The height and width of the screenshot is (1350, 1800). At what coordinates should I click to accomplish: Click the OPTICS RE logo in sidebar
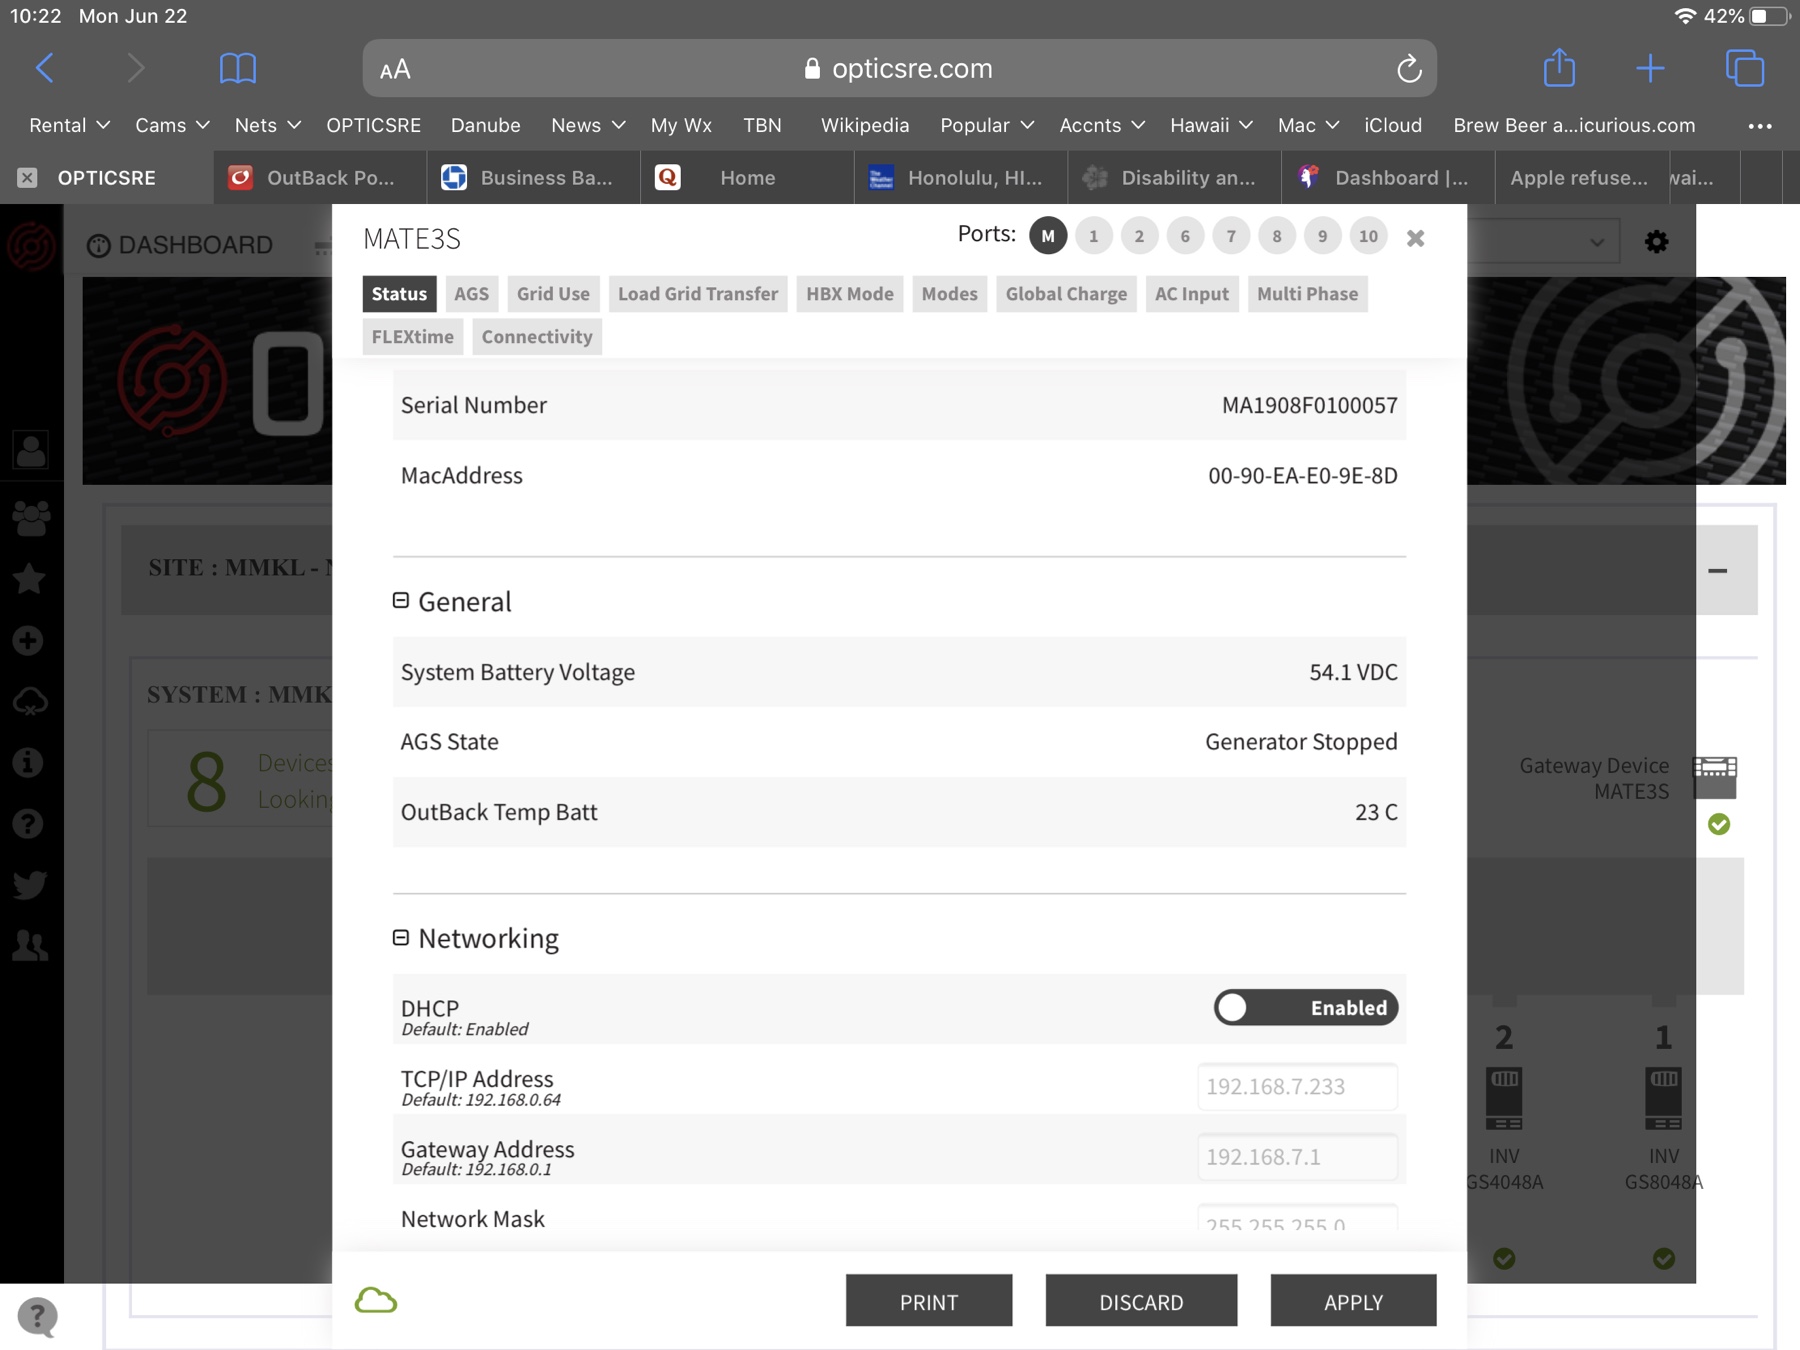pos(31,245)
